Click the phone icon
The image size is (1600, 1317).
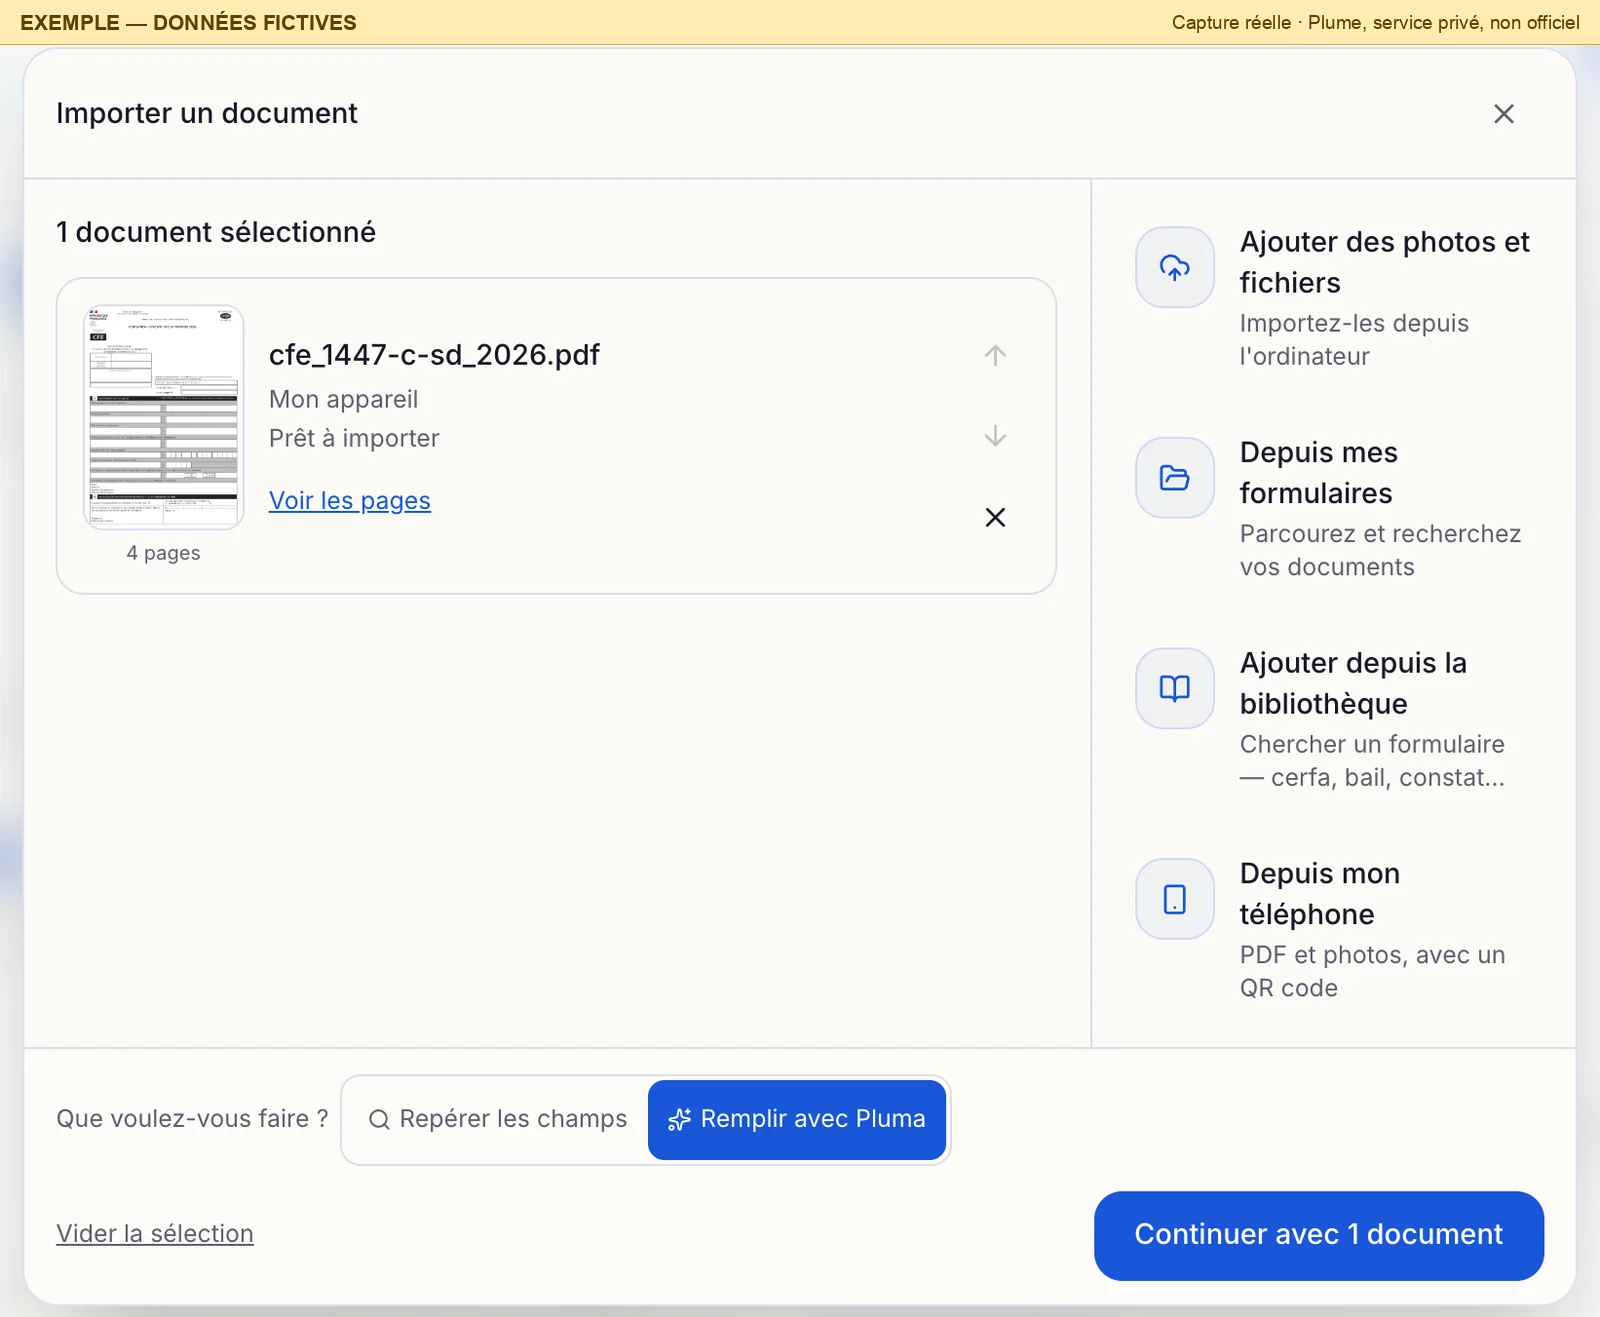tap(1174, 899)
